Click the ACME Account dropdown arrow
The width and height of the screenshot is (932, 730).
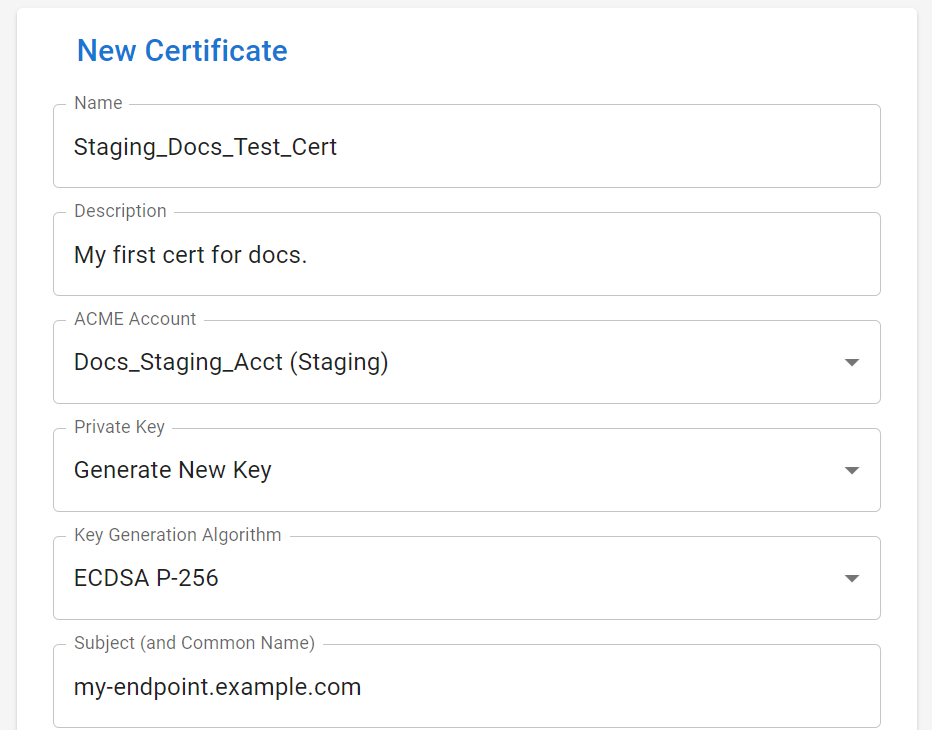(851, 362)
